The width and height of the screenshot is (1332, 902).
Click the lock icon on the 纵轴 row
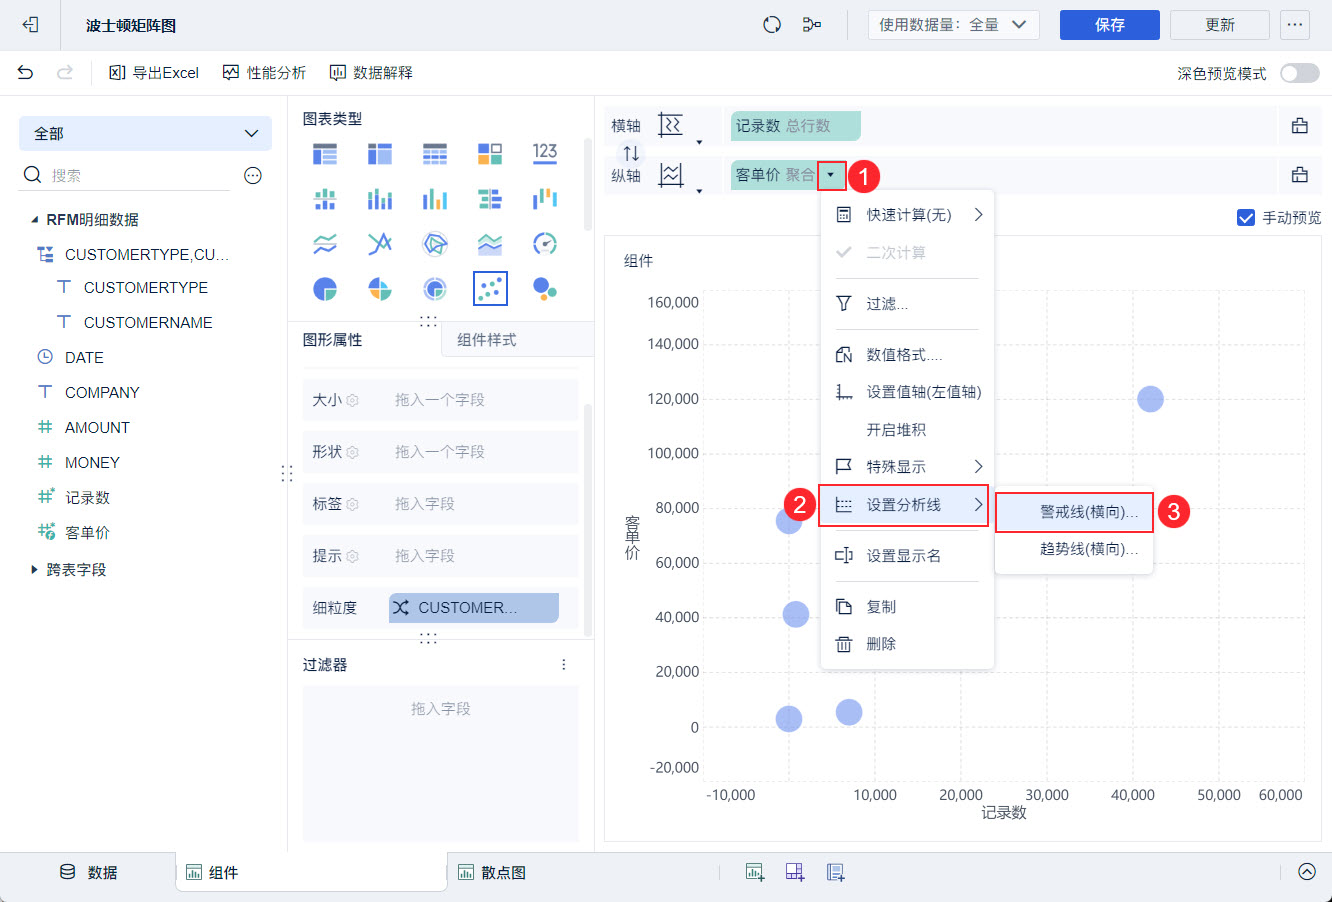point(1300,175)
